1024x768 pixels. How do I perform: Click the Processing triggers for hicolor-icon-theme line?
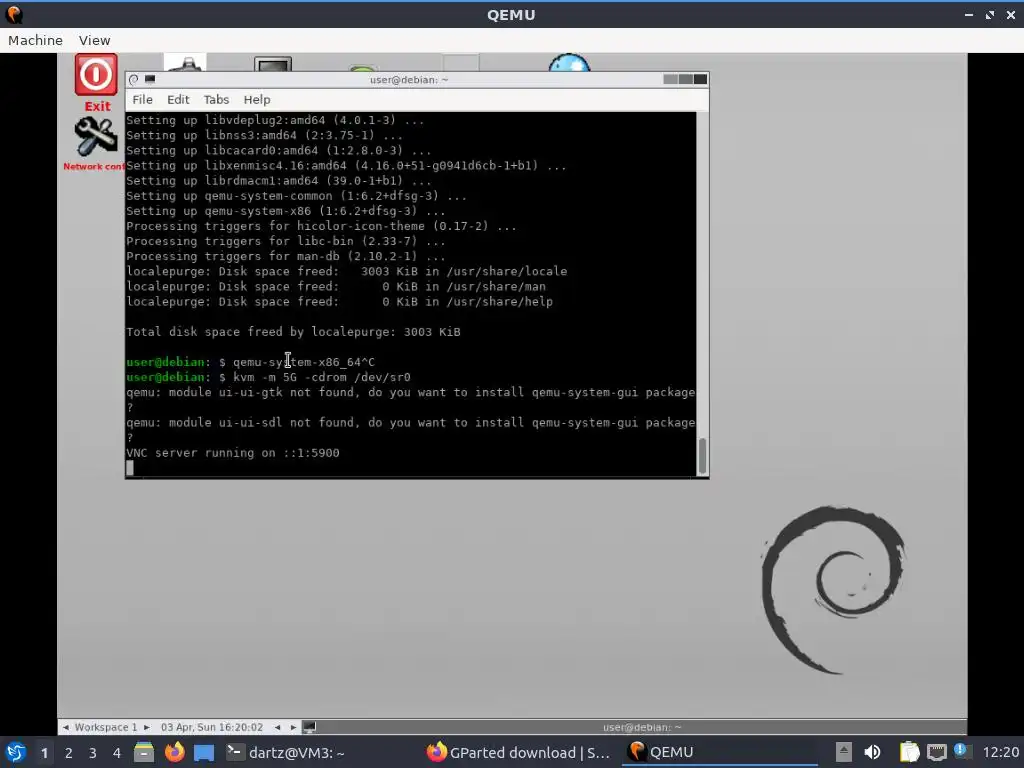pyautogui.click(x=321, y=226)
